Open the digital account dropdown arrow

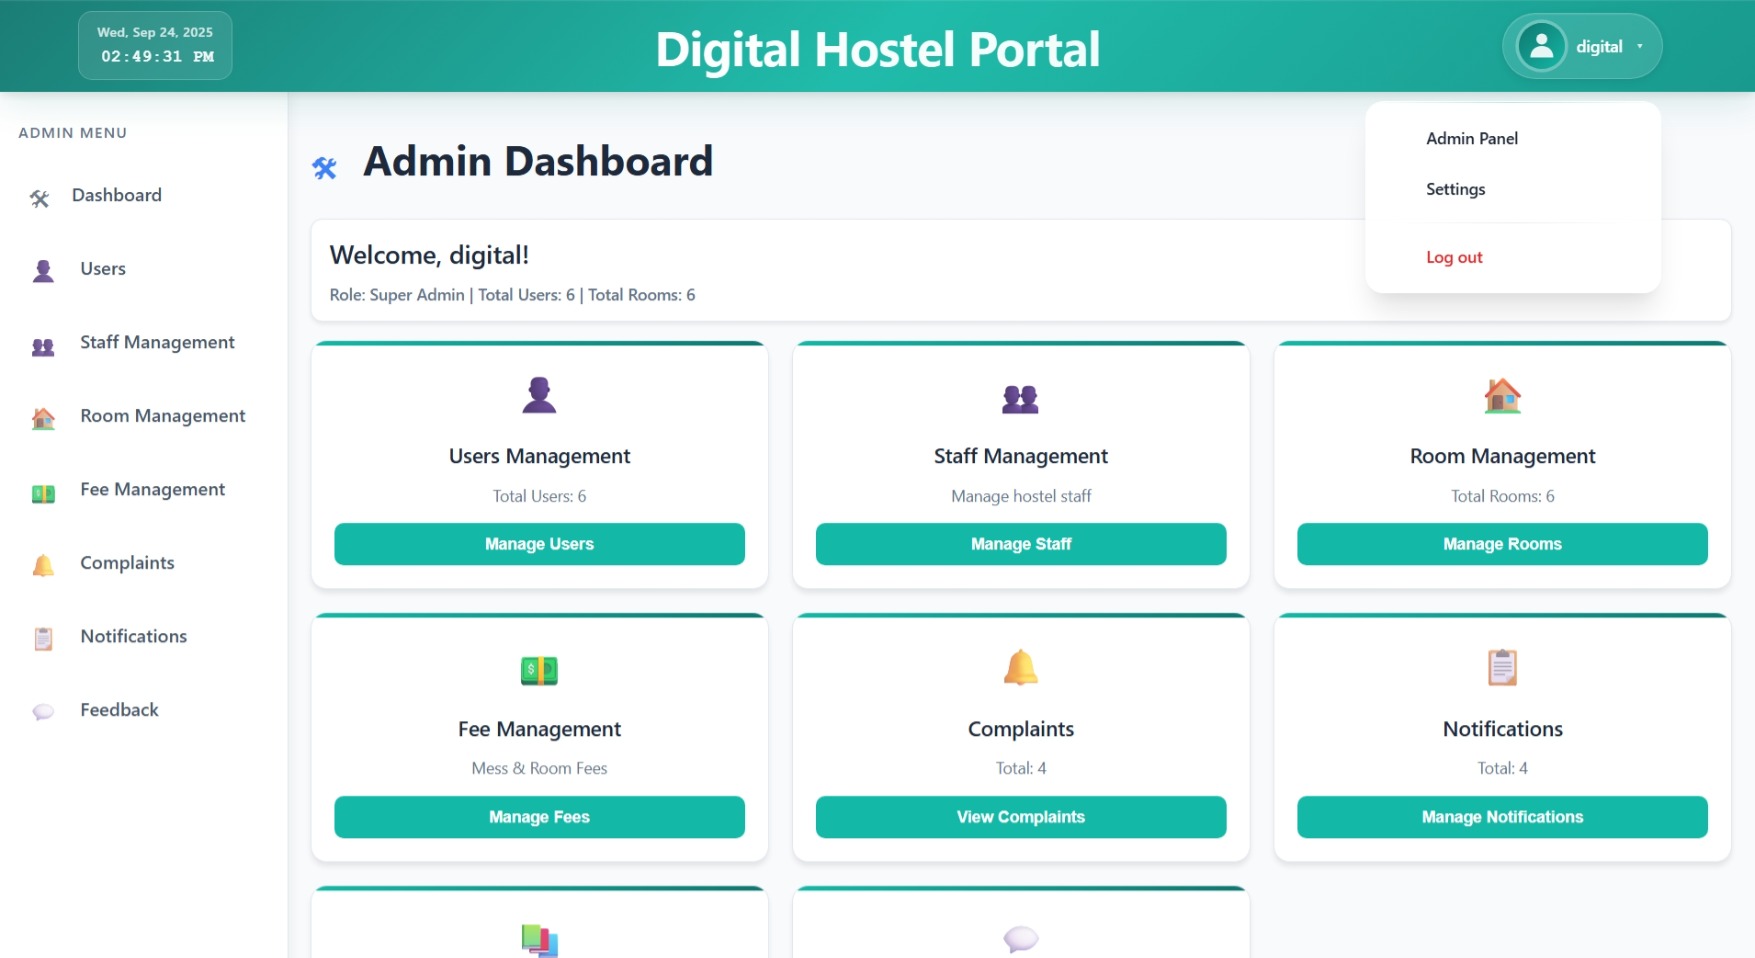1639,45
